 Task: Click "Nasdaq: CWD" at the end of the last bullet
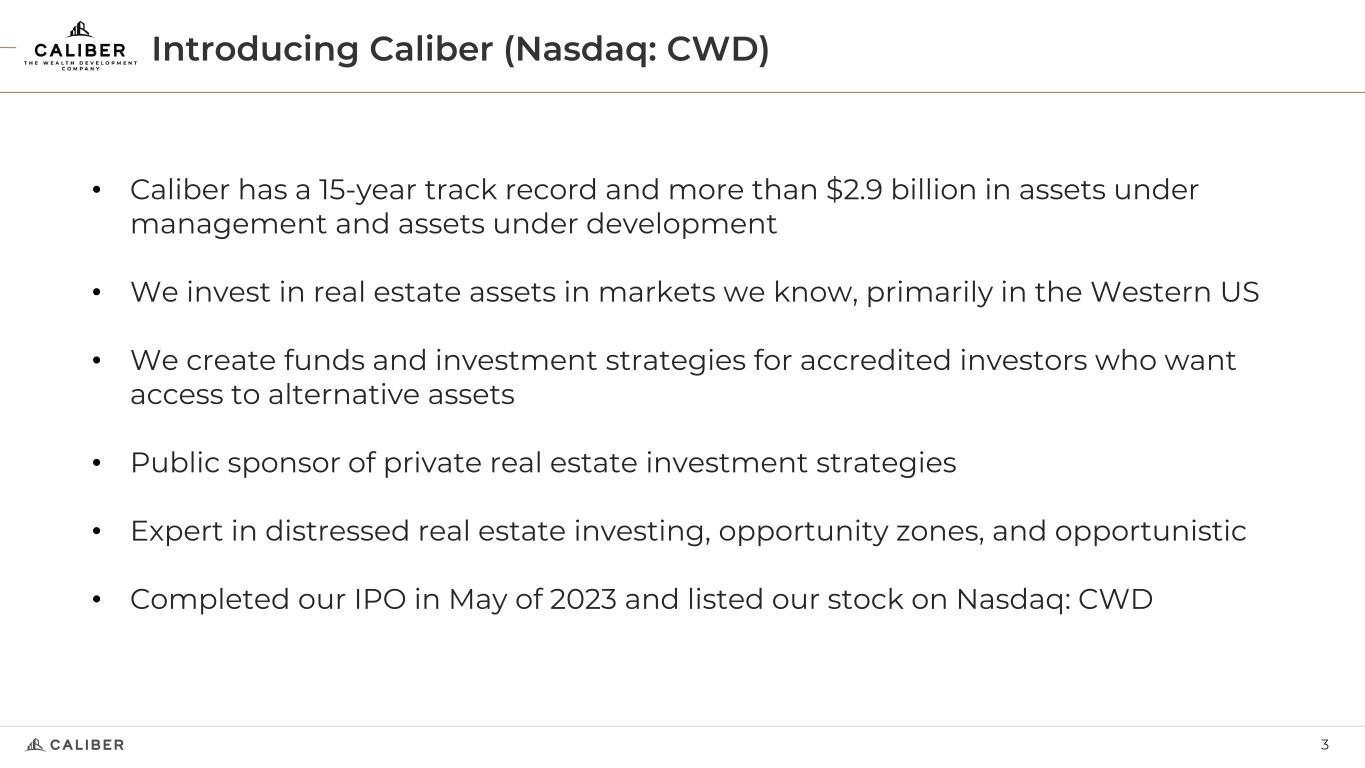(1054, 599)
